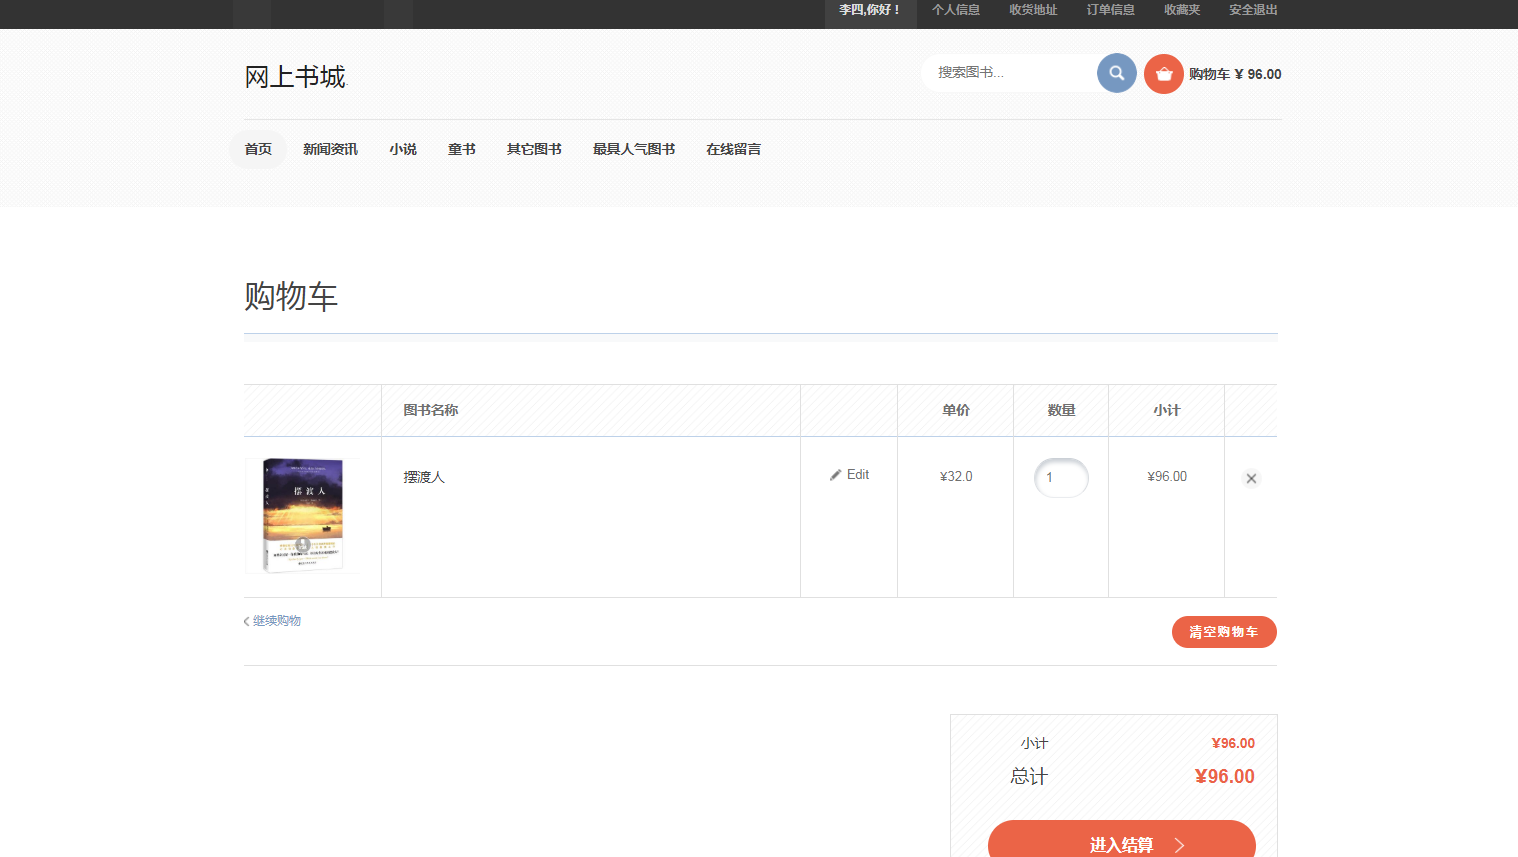View 最具人气图书 page
The width and height of the screenshot is (1518, 857).
pyautogui.click(x=633, y=149)
